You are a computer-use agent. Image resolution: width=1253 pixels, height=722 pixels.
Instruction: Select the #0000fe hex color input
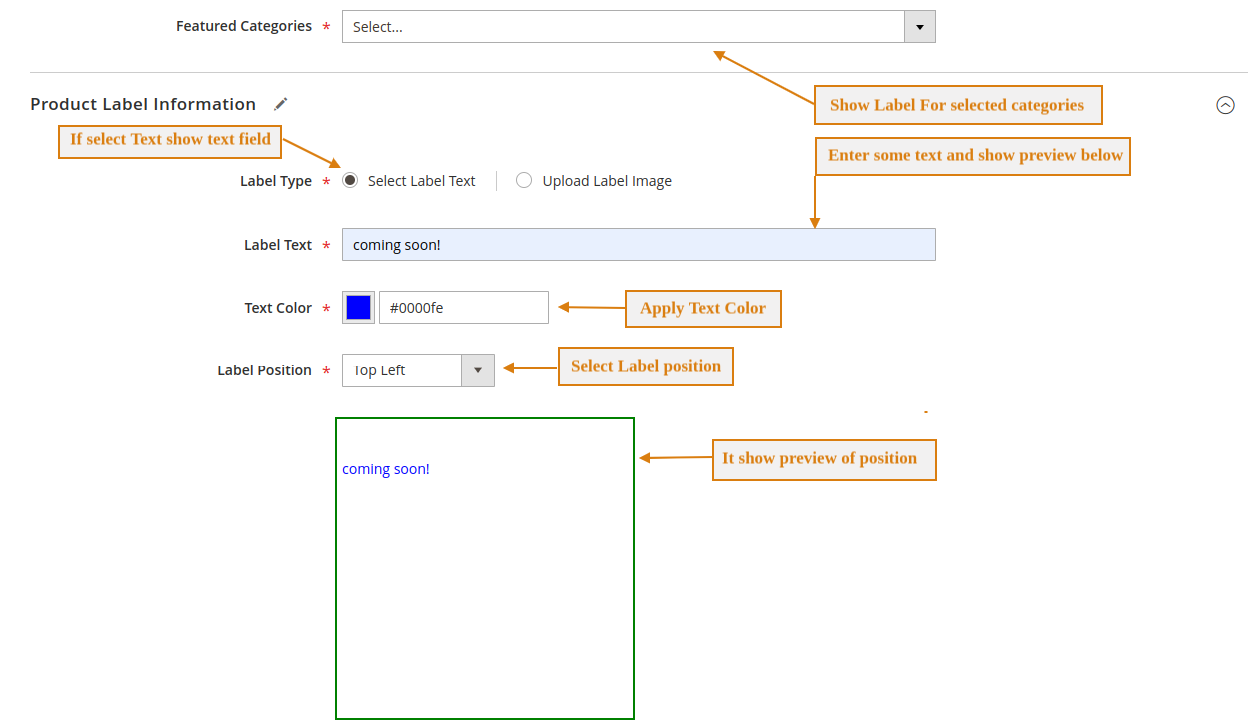coord(463,307)
